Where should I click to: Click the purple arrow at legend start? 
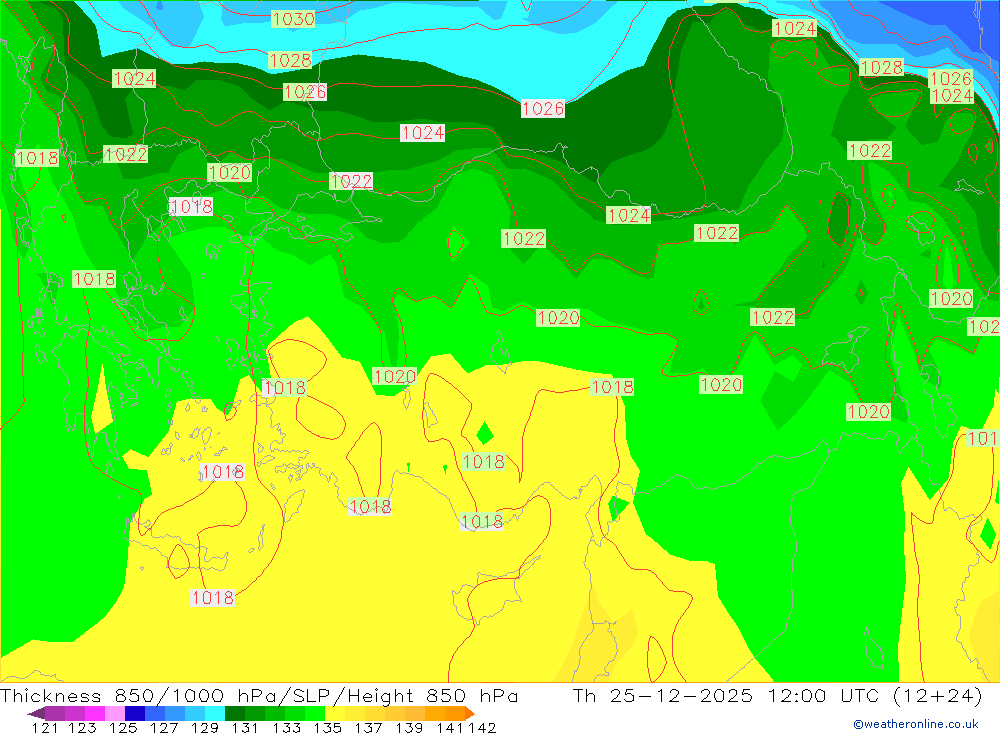pyautogui.click(x=36, y=713)
